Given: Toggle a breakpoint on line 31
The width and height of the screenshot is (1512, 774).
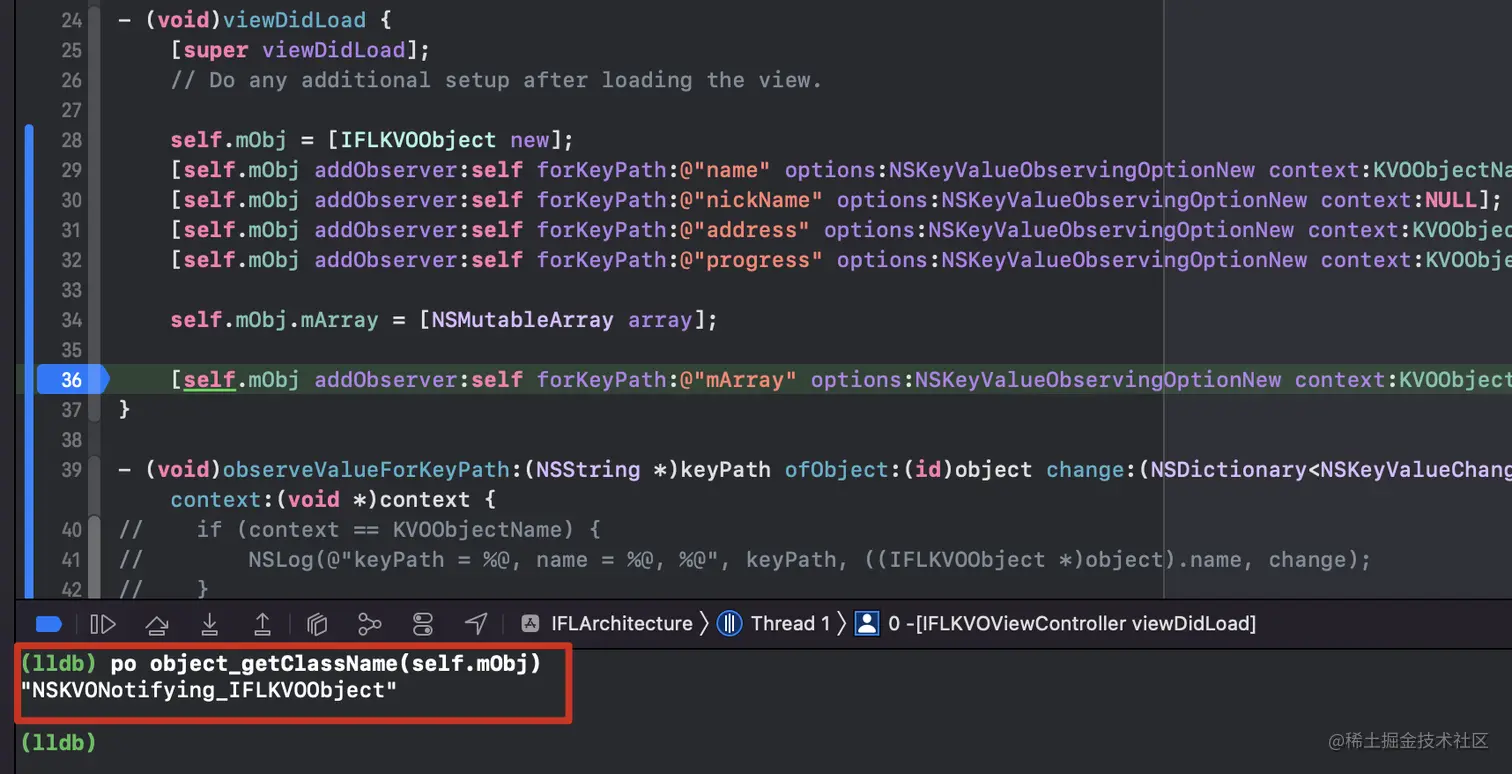Looking at the screenshot, I should [x=71, y=230].
